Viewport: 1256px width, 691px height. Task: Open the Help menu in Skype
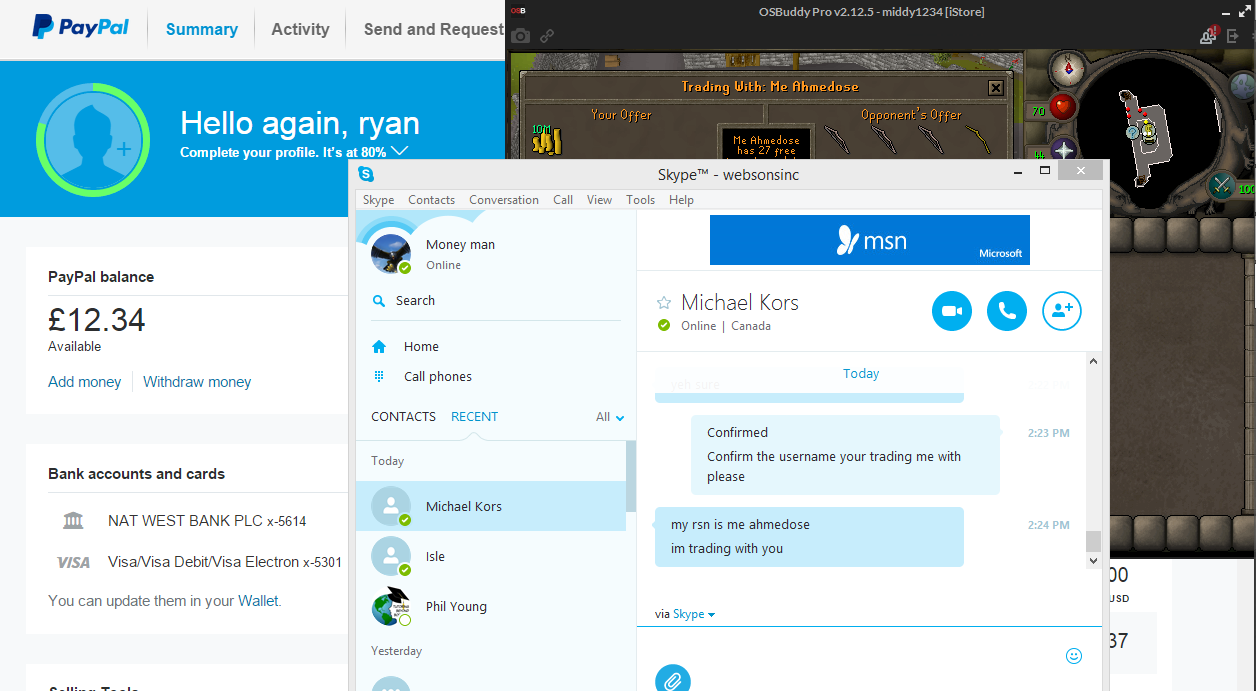click(x=681, y=200)
